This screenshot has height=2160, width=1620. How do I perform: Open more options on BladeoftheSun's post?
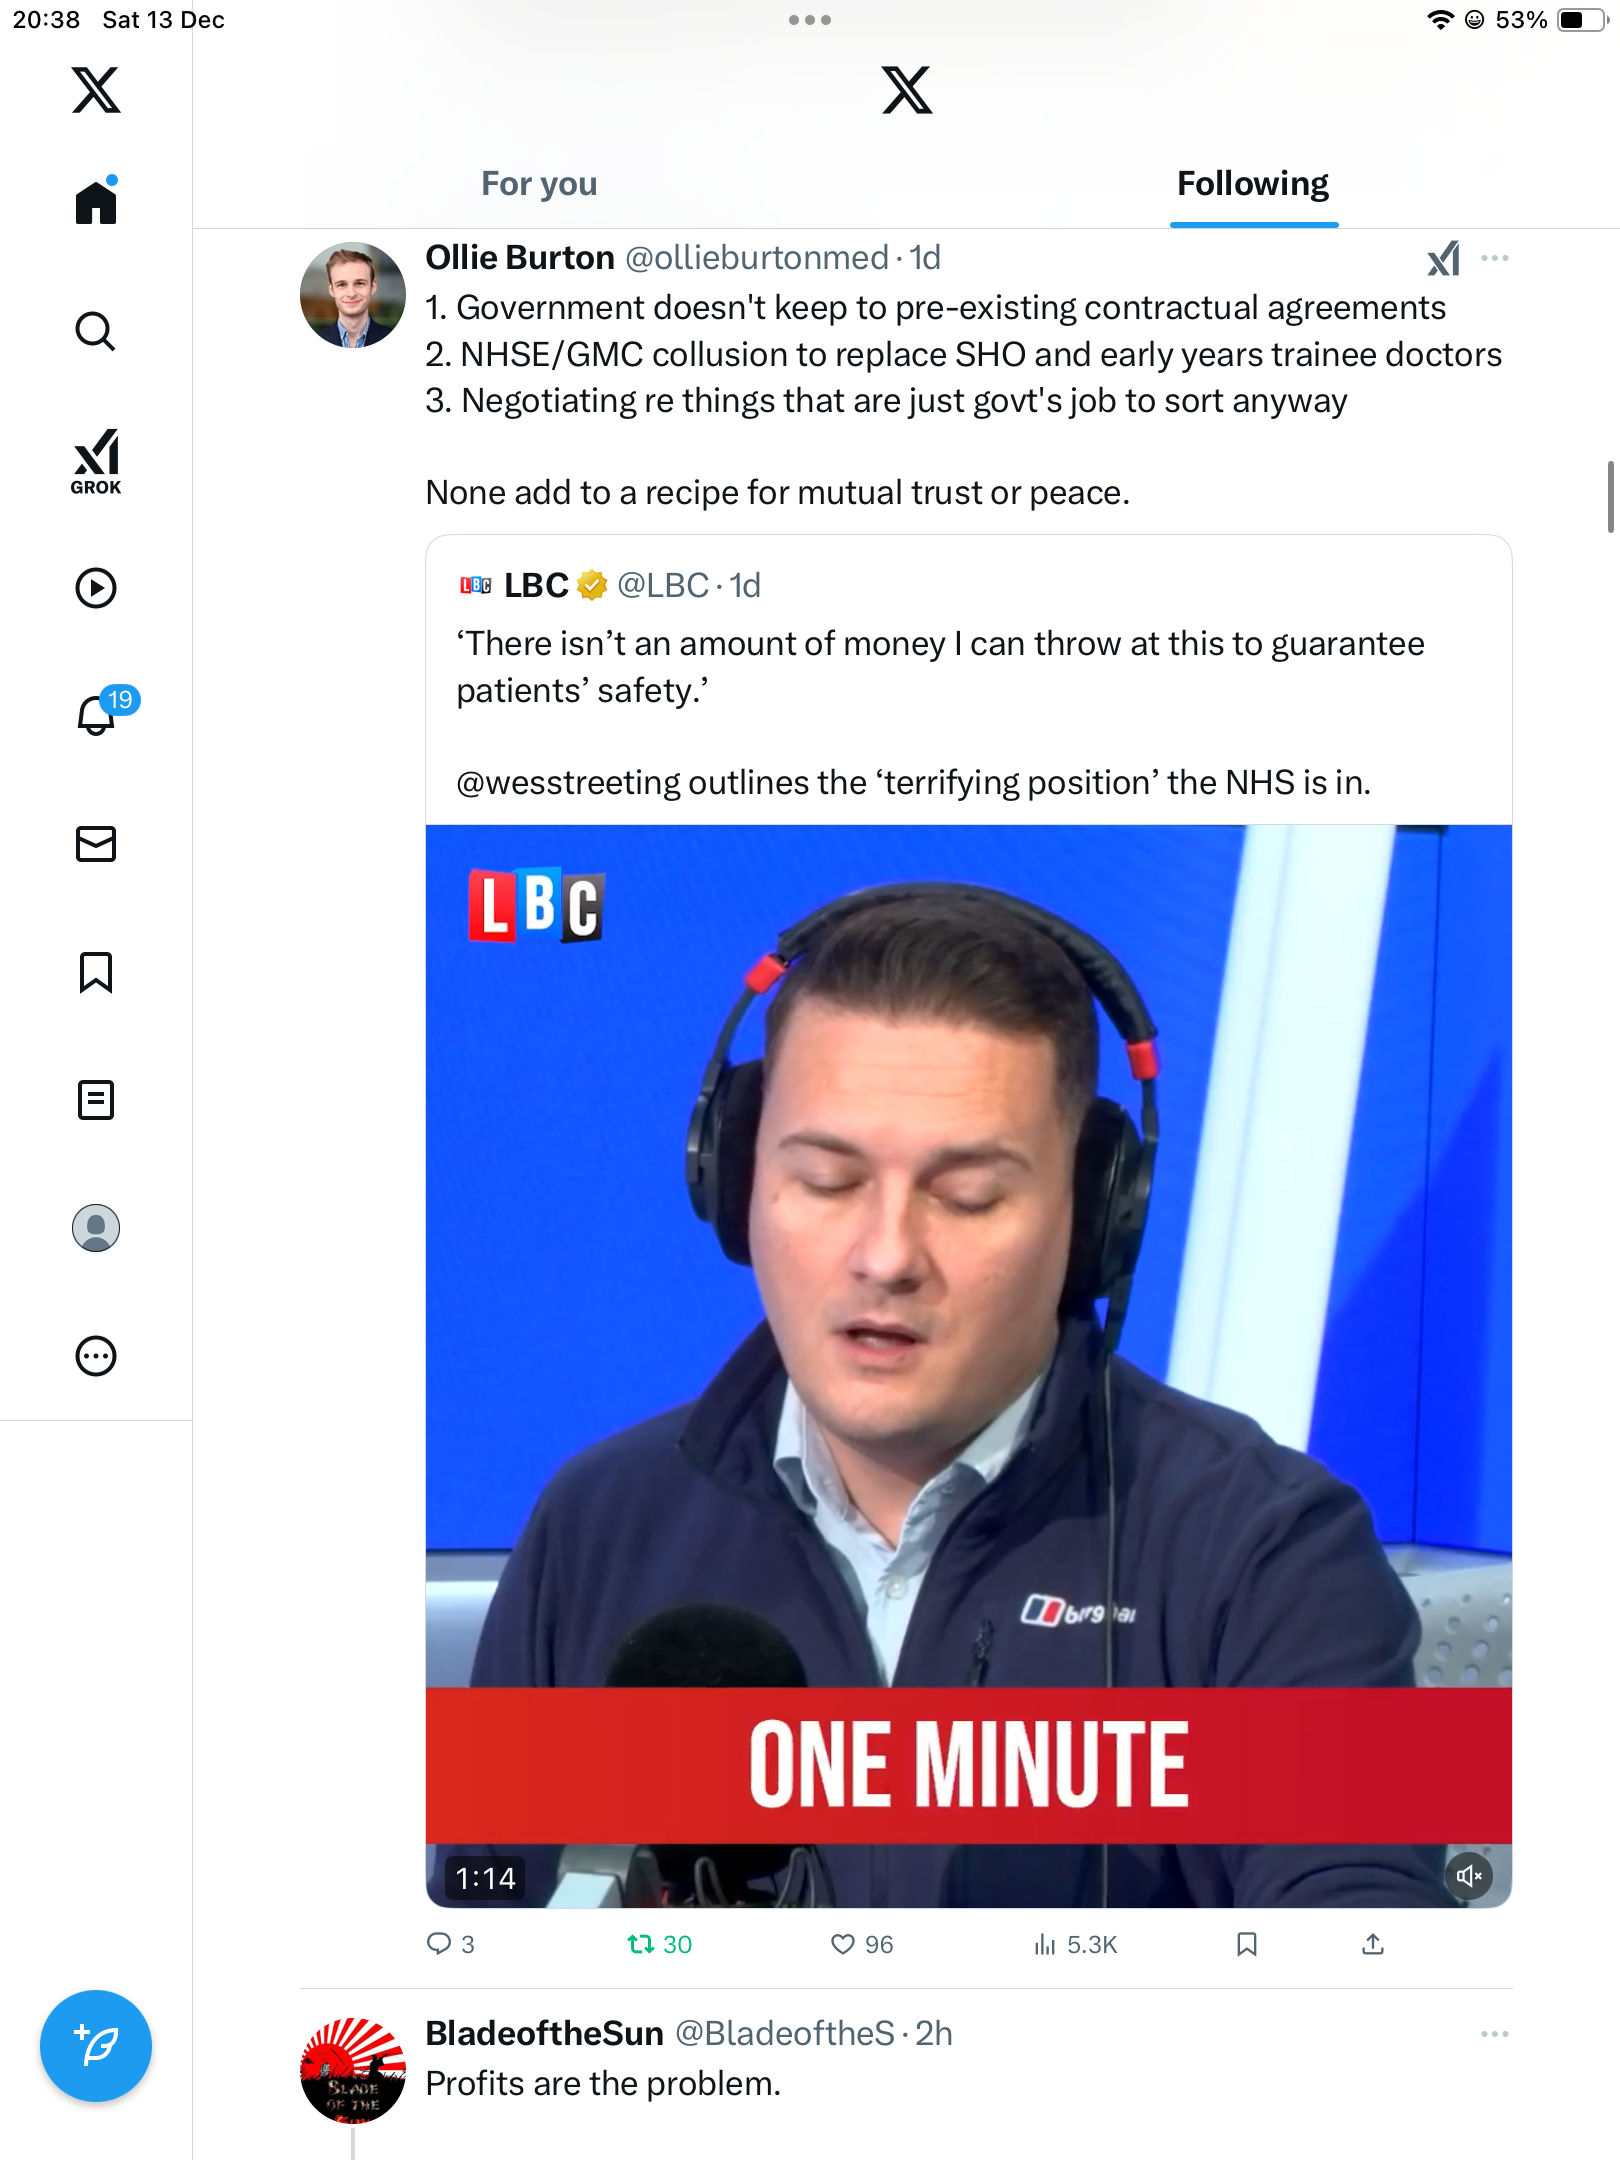(x=1495, y=2034)
